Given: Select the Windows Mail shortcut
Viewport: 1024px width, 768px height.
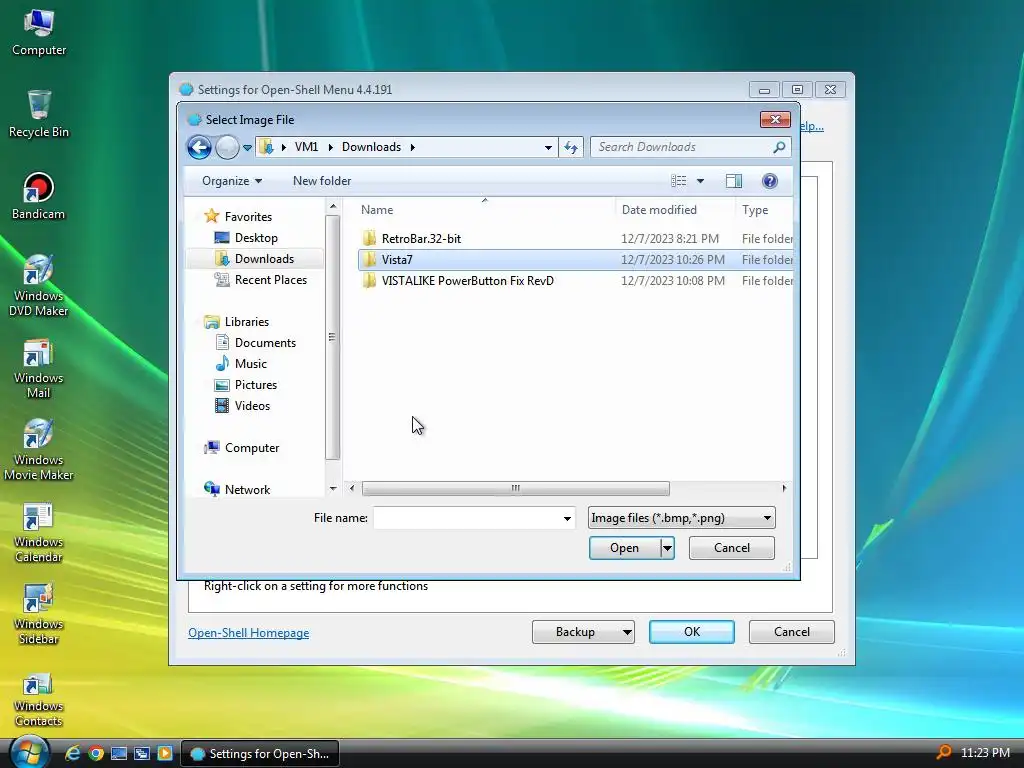Looking at the screenshot, I should click(39, 368).
